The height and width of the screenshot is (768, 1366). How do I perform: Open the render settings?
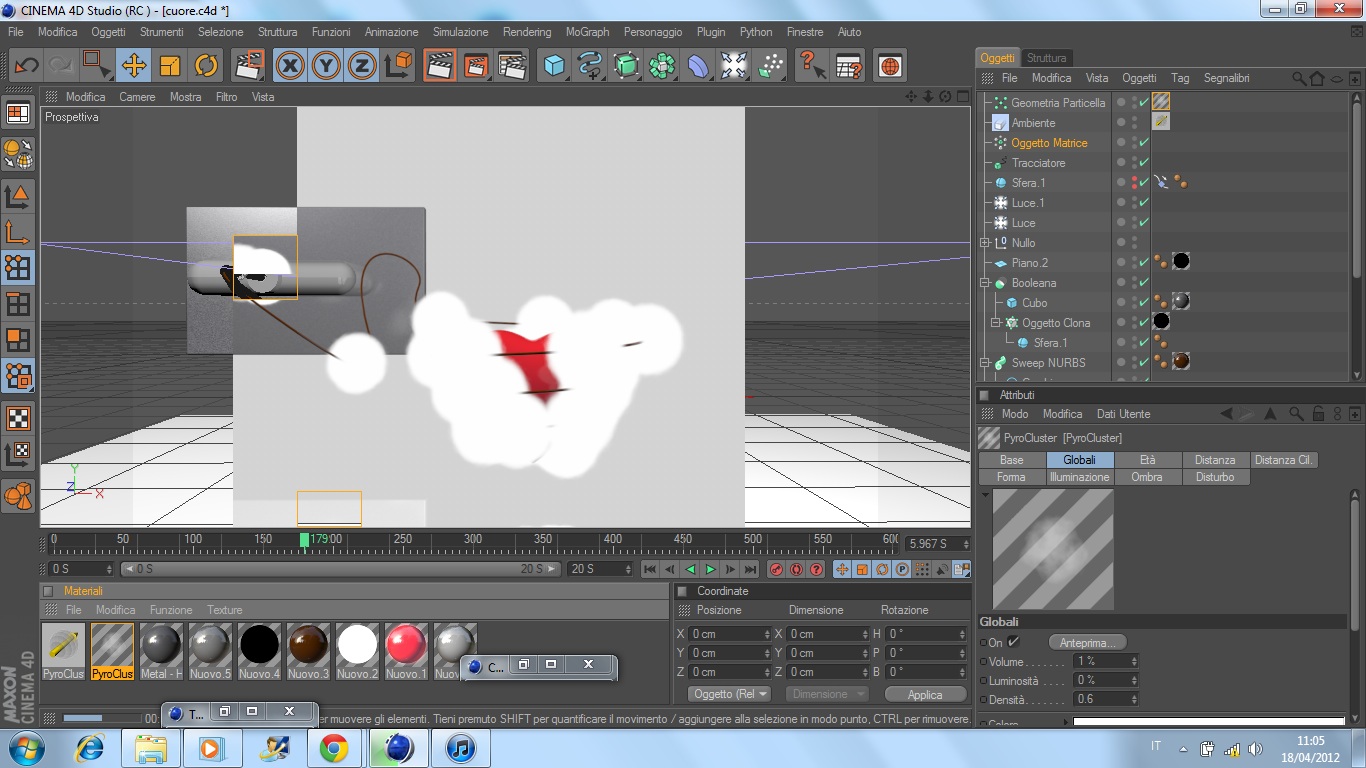512,66
